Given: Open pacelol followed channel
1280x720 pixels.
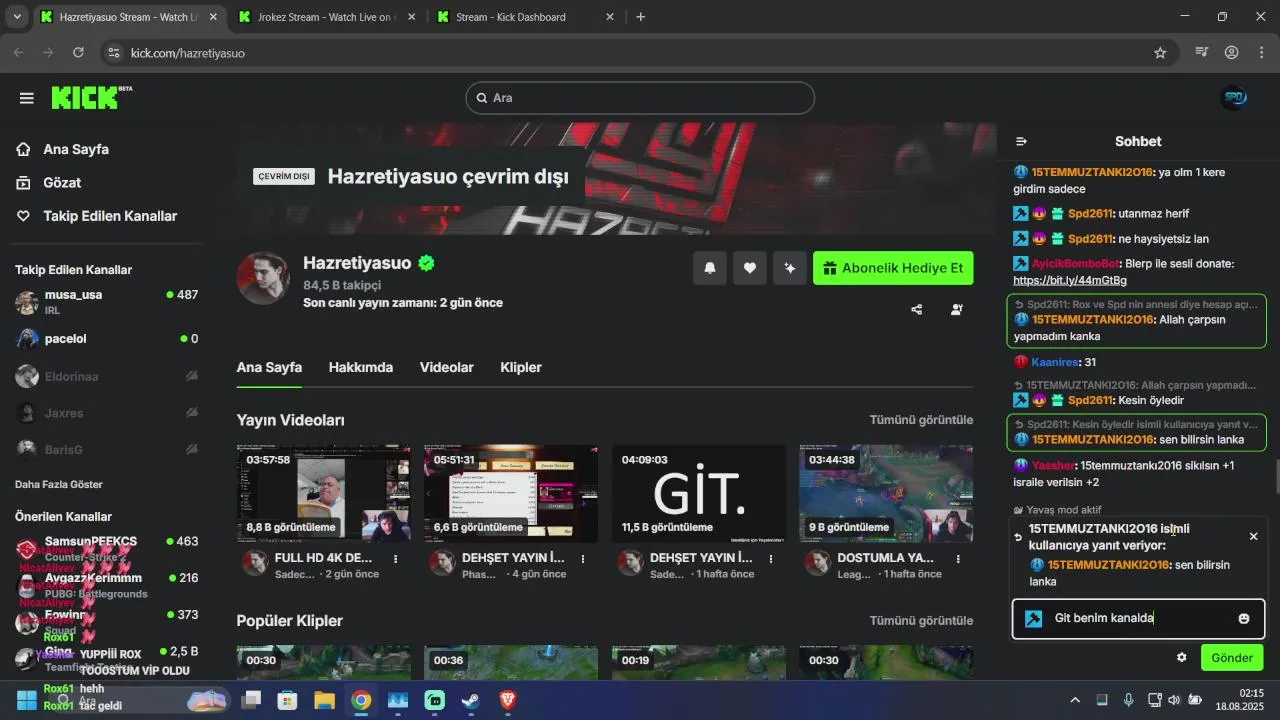Looking at the screenshot, I should [x=107, y=339].
